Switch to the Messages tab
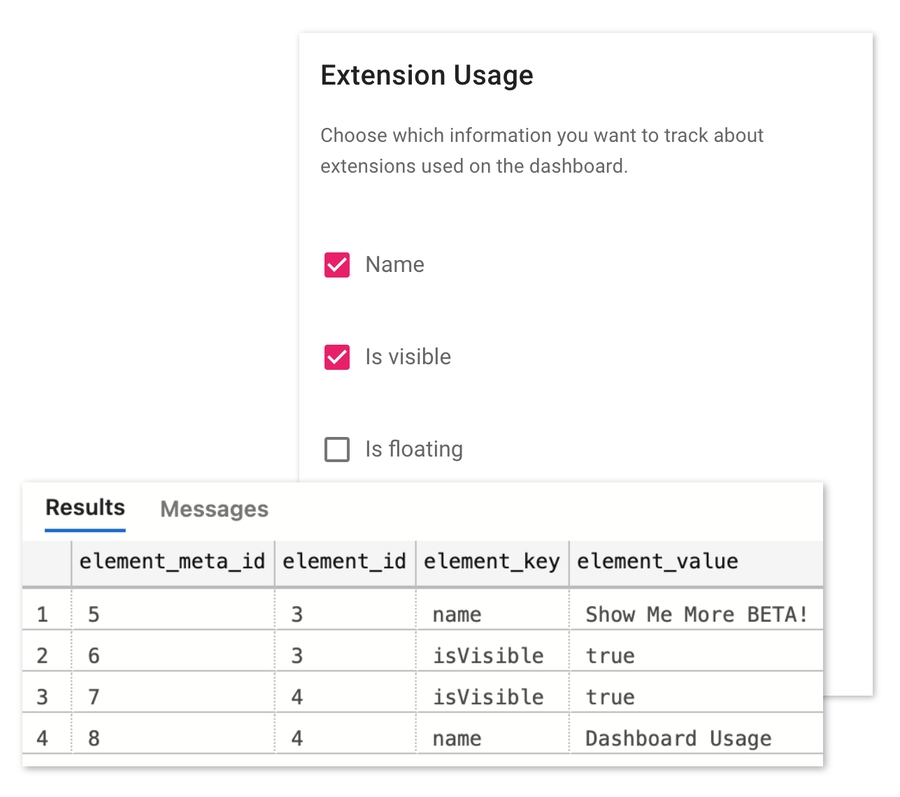900x797 pixels. tap(213, 509)
